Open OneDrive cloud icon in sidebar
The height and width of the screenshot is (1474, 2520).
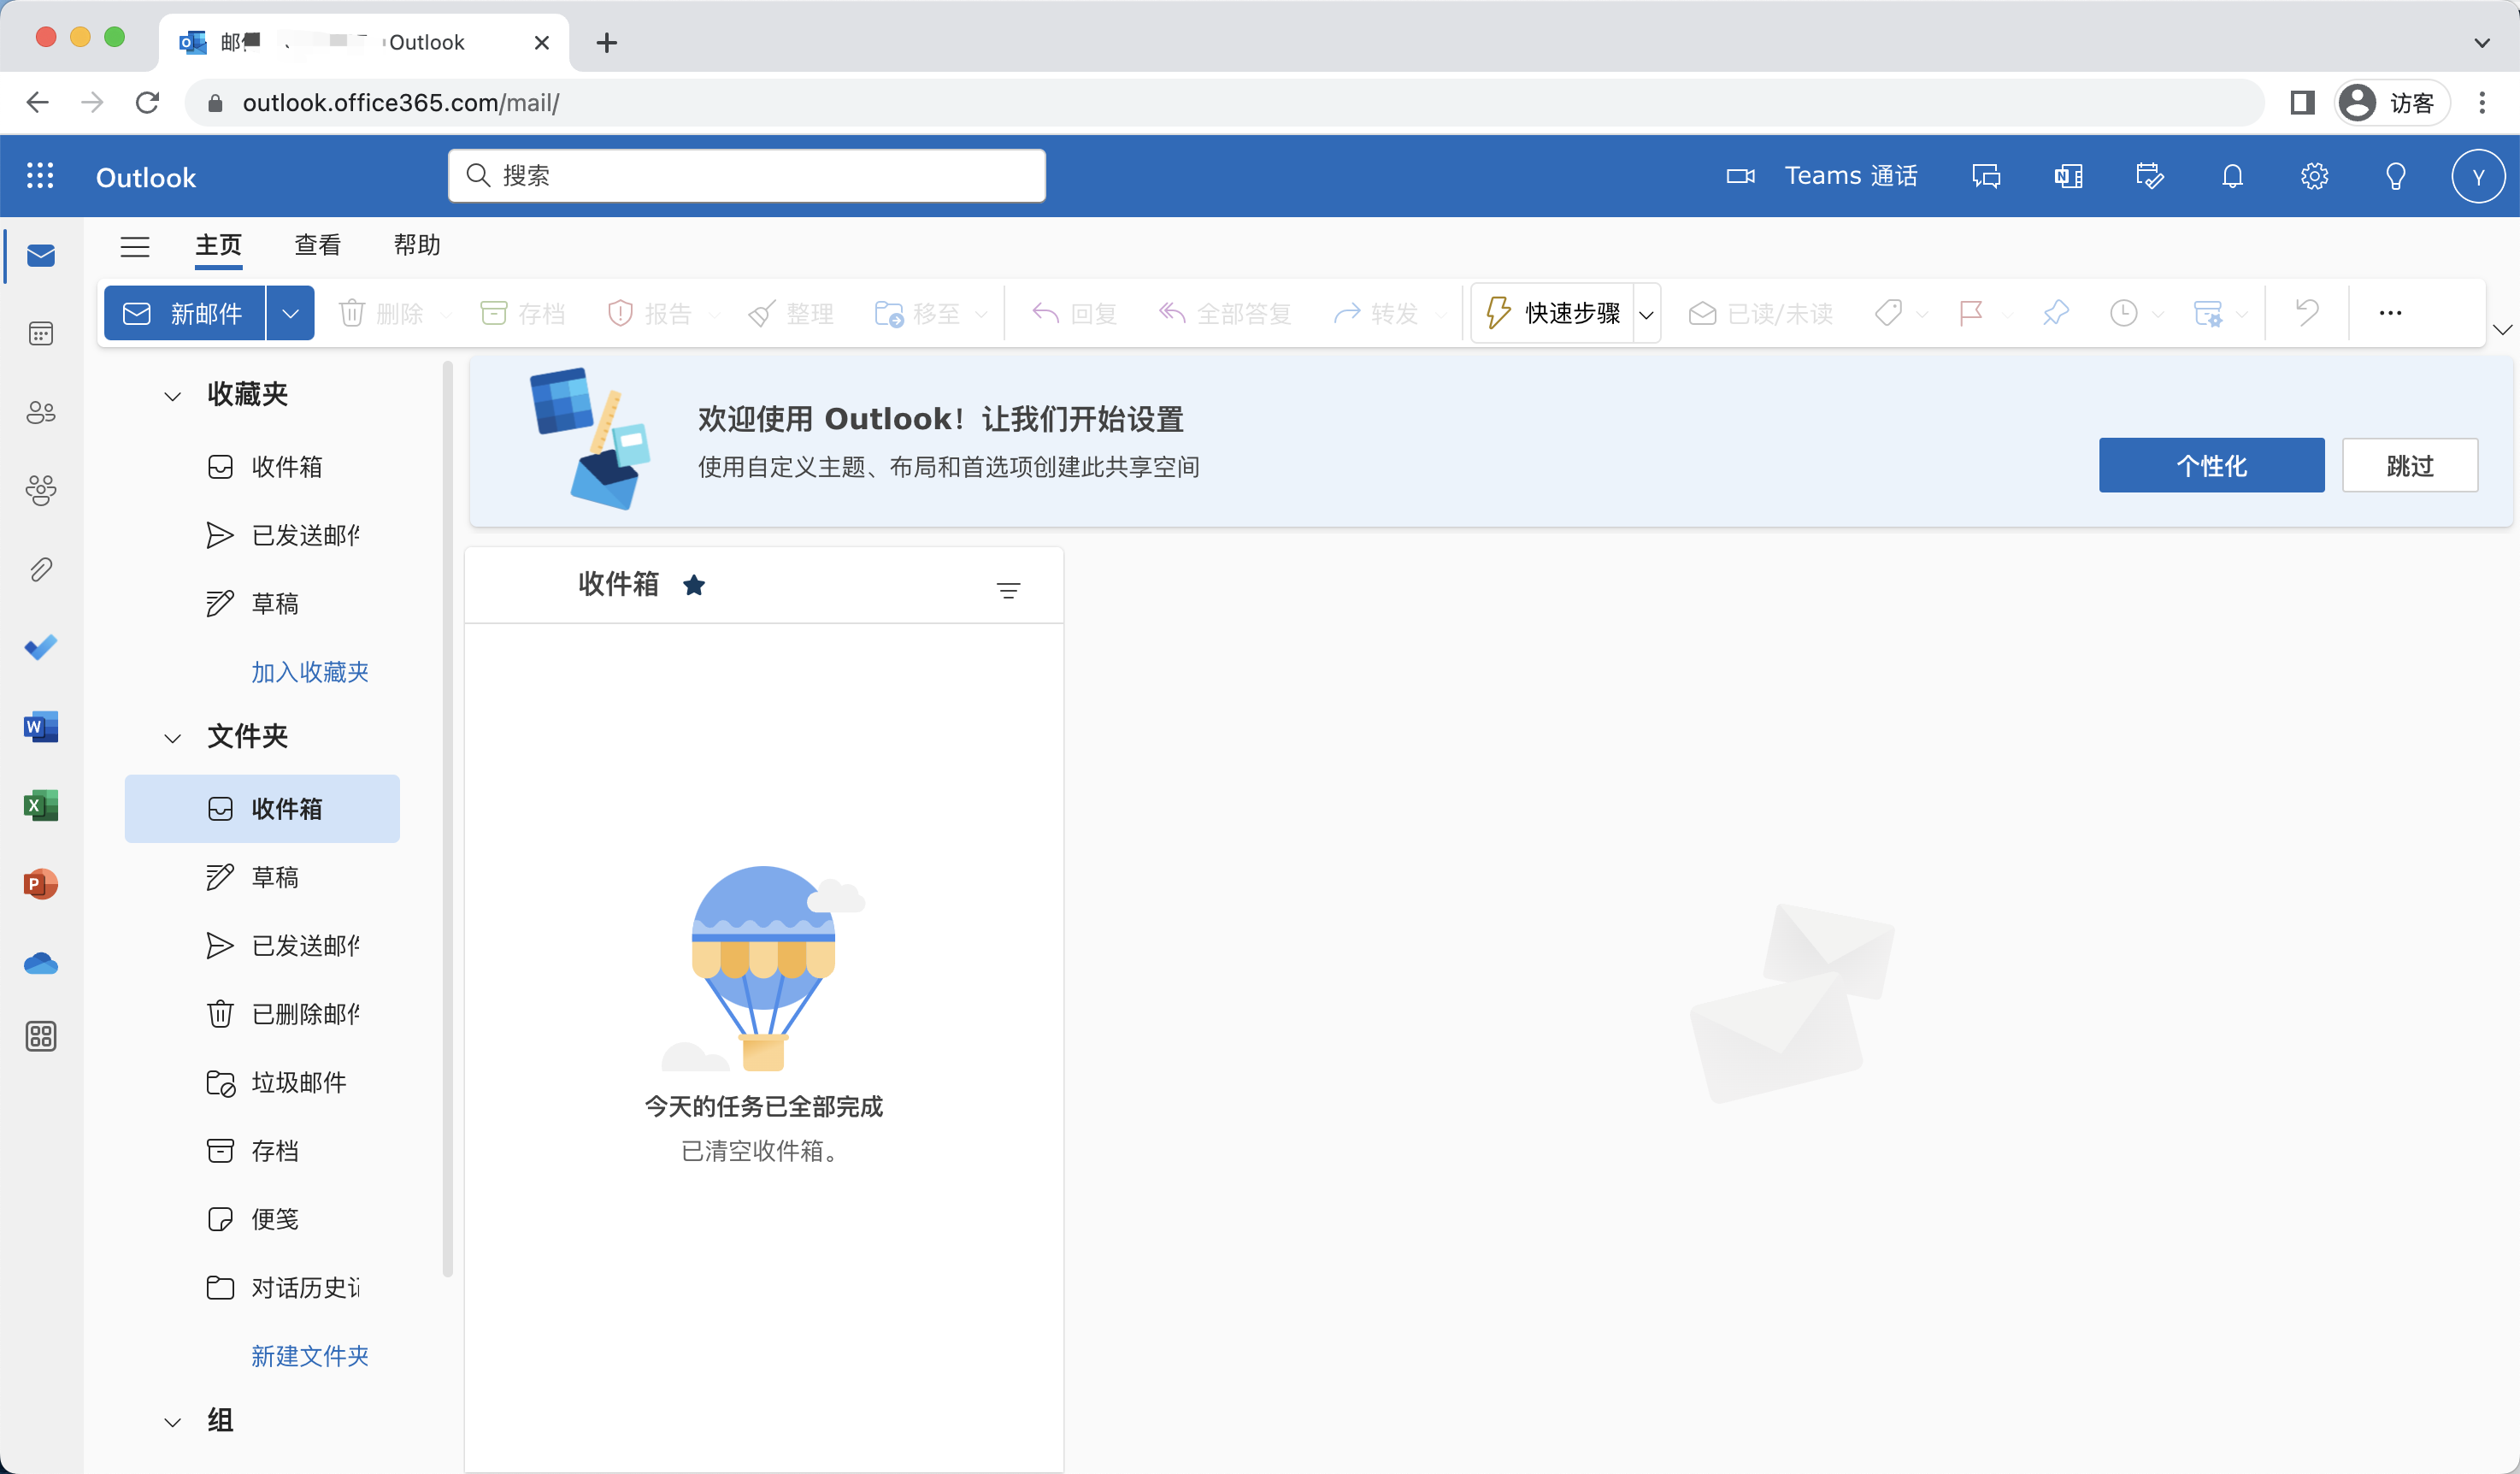point(41,963)
